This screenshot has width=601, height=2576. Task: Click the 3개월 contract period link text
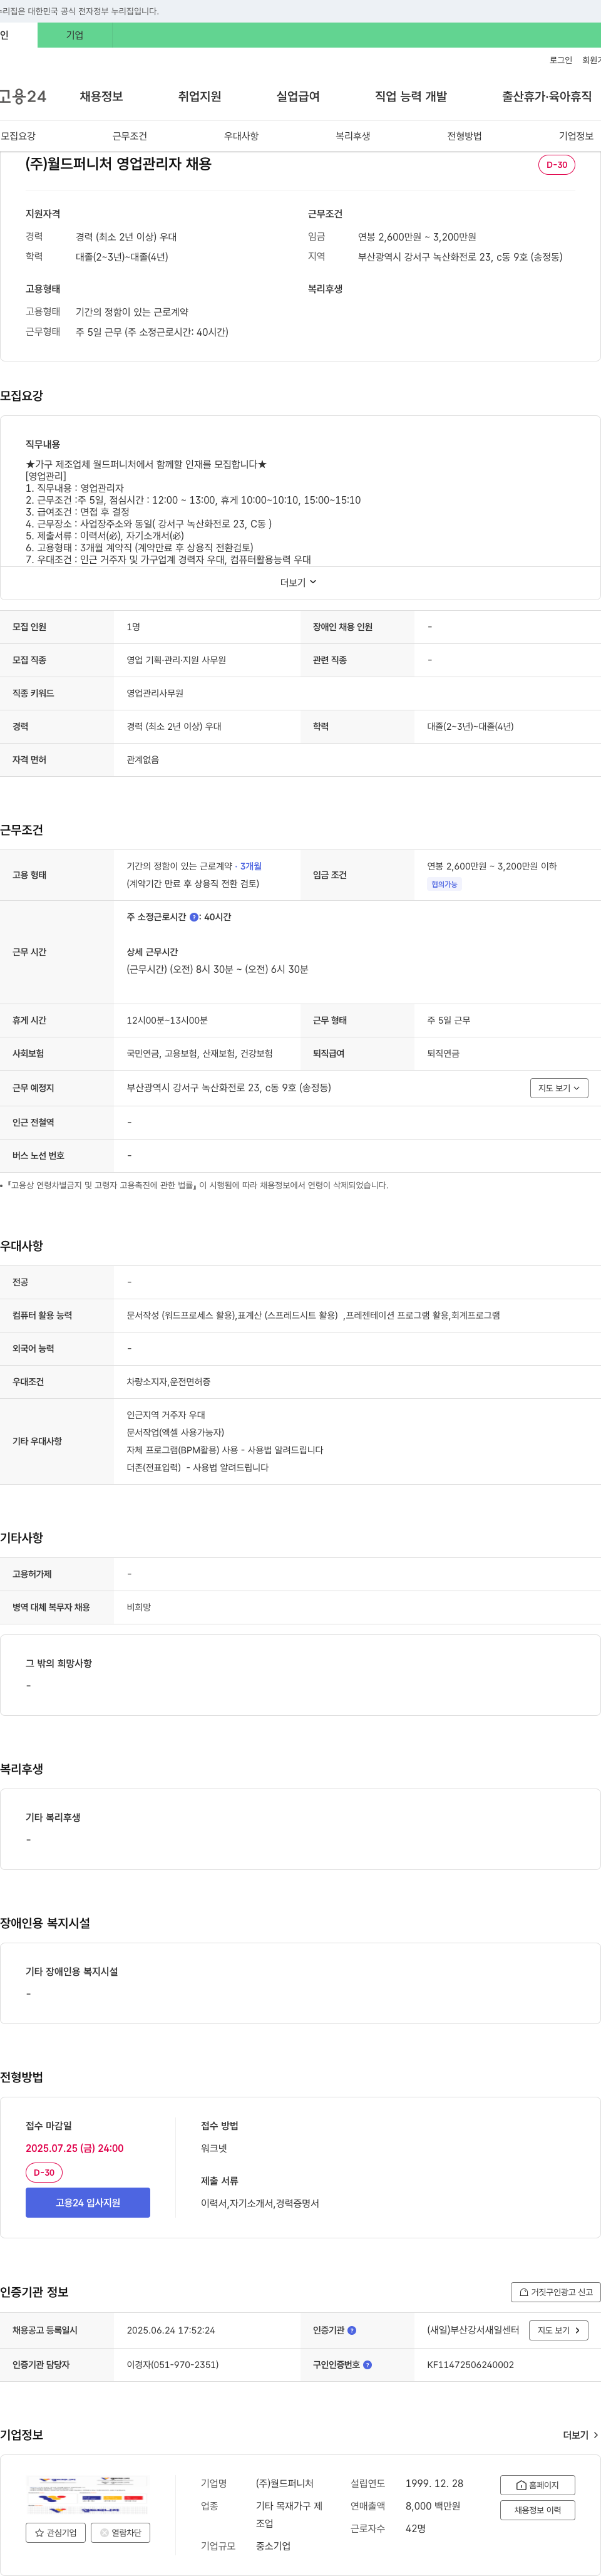[251, 866]
